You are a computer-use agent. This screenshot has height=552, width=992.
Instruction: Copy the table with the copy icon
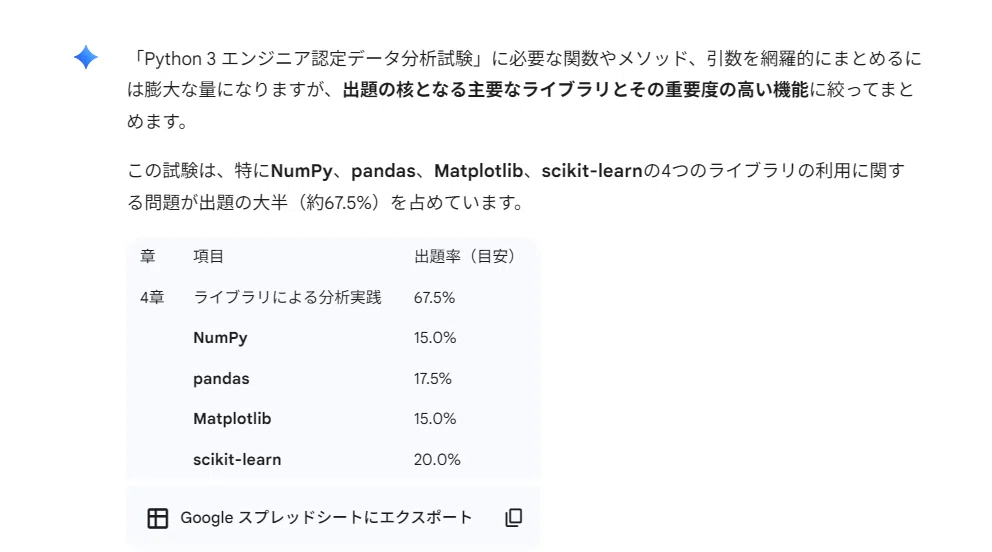514,517
